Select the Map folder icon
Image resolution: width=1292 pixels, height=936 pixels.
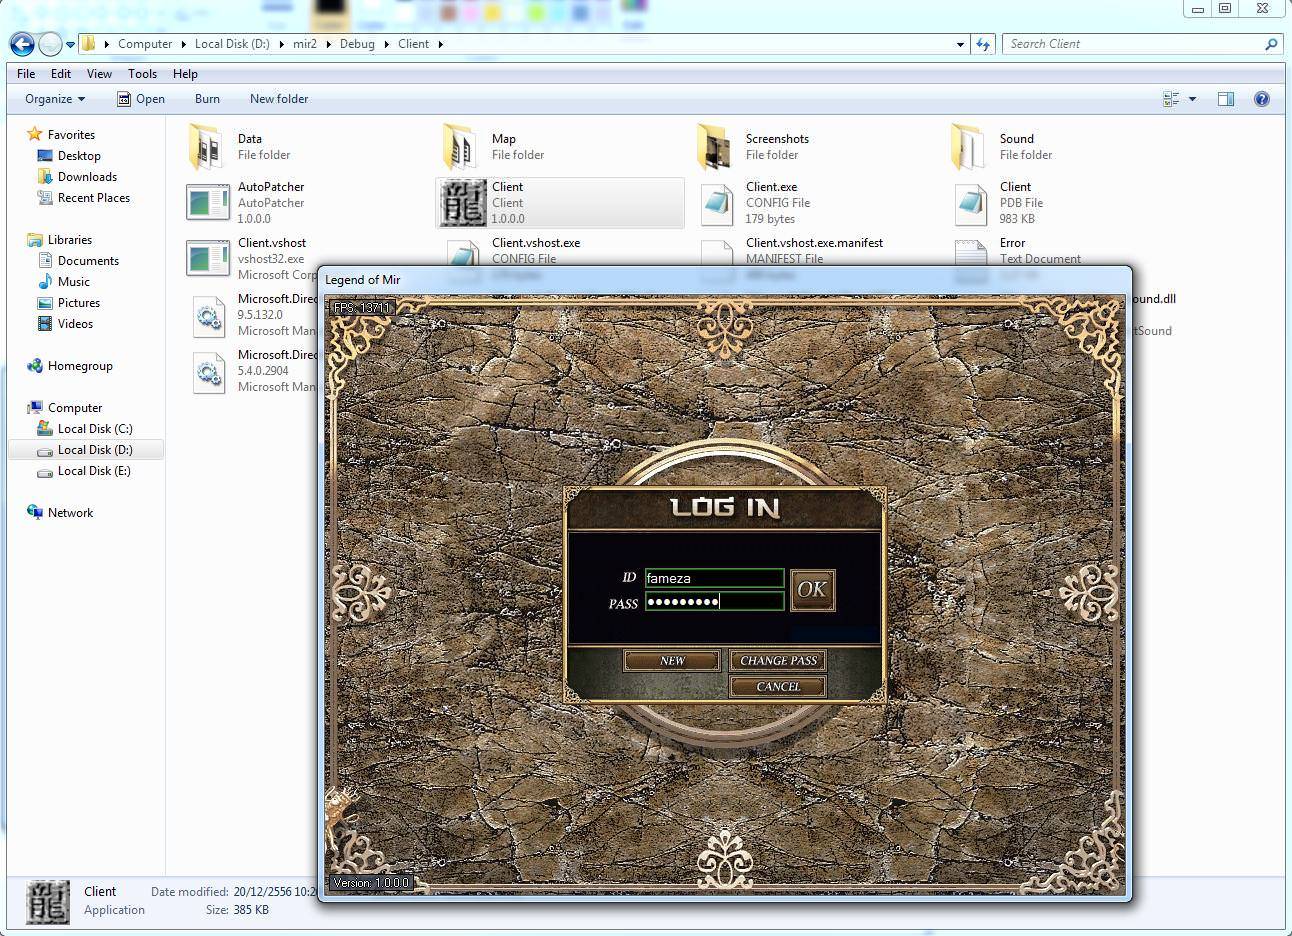pyautogui.click(x=461, y=147)
